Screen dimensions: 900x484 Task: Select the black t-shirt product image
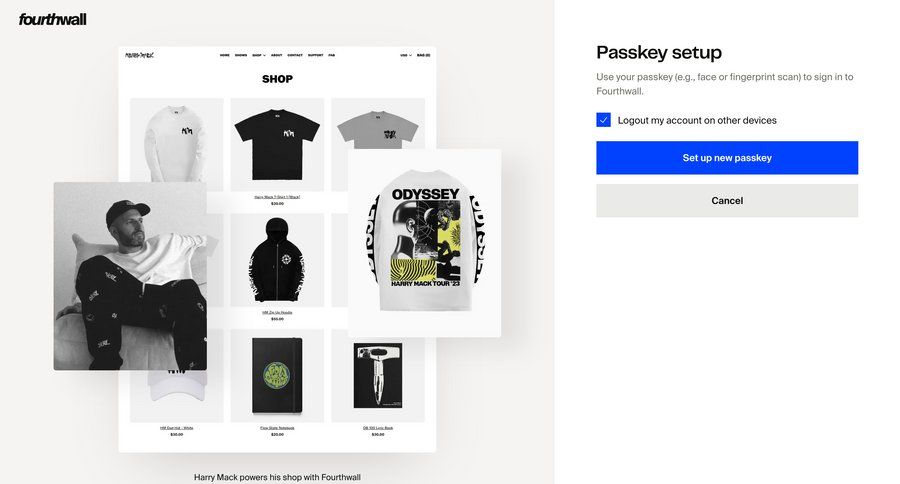point(277,144)
